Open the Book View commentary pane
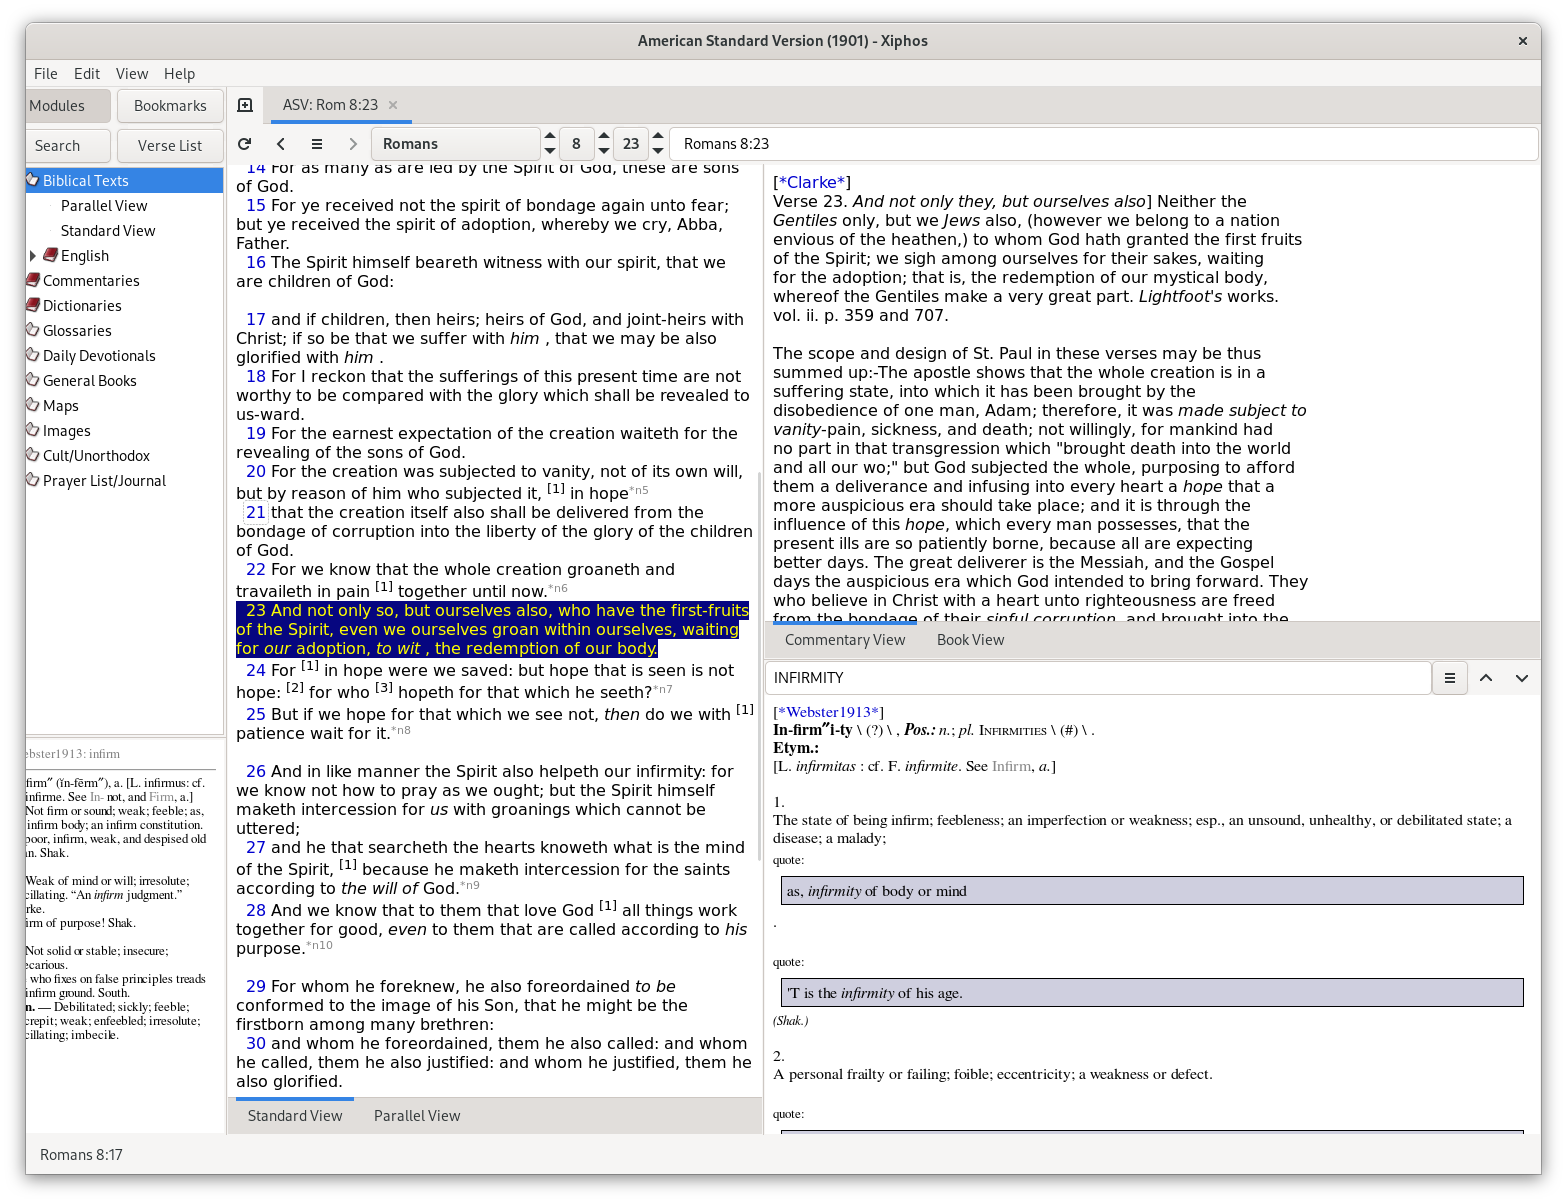 [969, 639]
